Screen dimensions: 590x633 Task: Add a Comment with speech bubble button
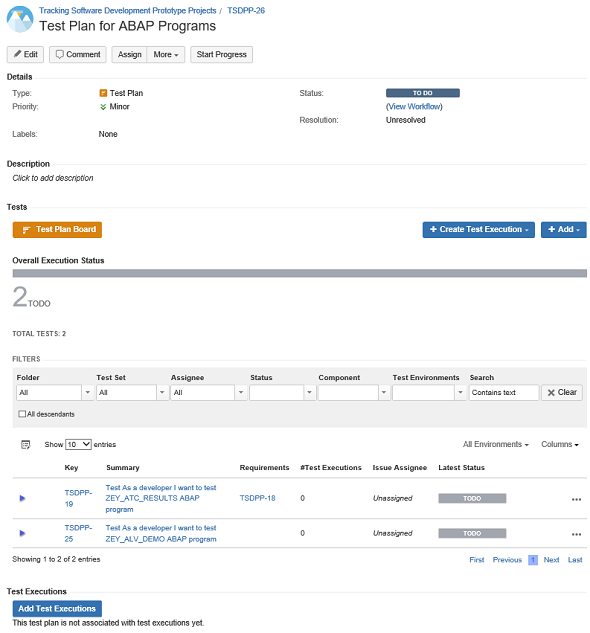(78, 54)
